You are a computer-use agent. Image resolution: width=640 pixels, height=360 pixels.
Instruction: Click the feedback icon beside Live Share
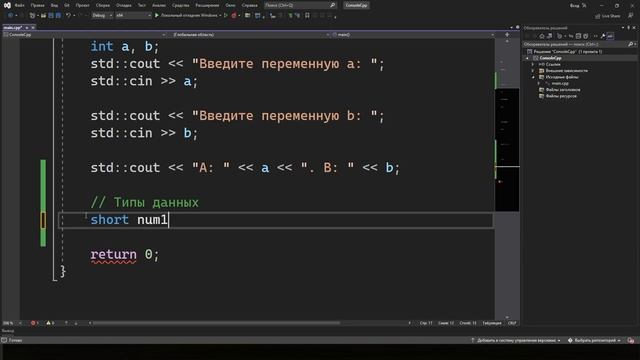[631, 16]
